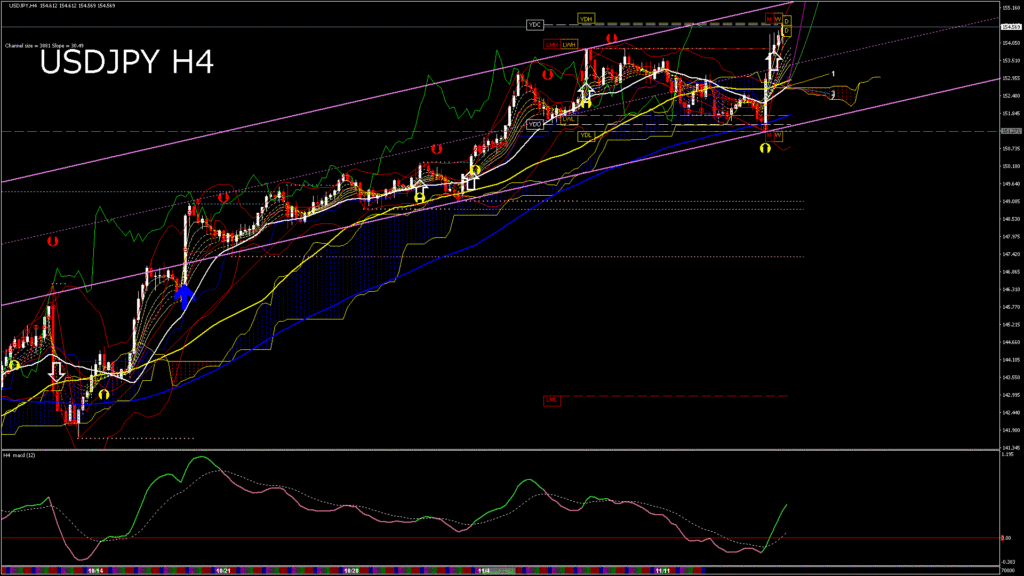
Task: Select the YDC level label
Action: [534, 24]
